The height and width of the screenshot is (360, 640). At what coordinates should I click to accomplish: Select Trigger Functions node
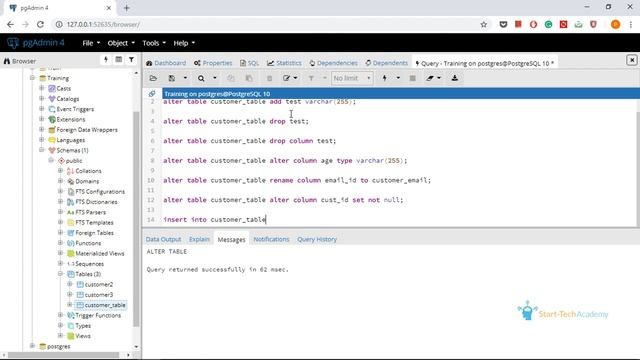[98, 316]
